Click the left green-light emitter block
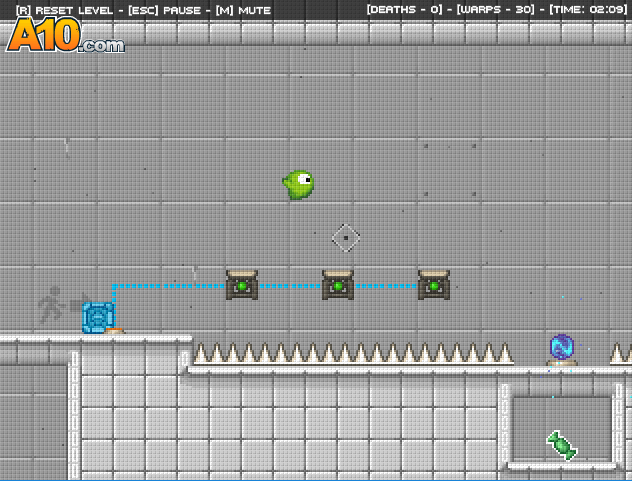632x481 pixels. tap(242, 285)
